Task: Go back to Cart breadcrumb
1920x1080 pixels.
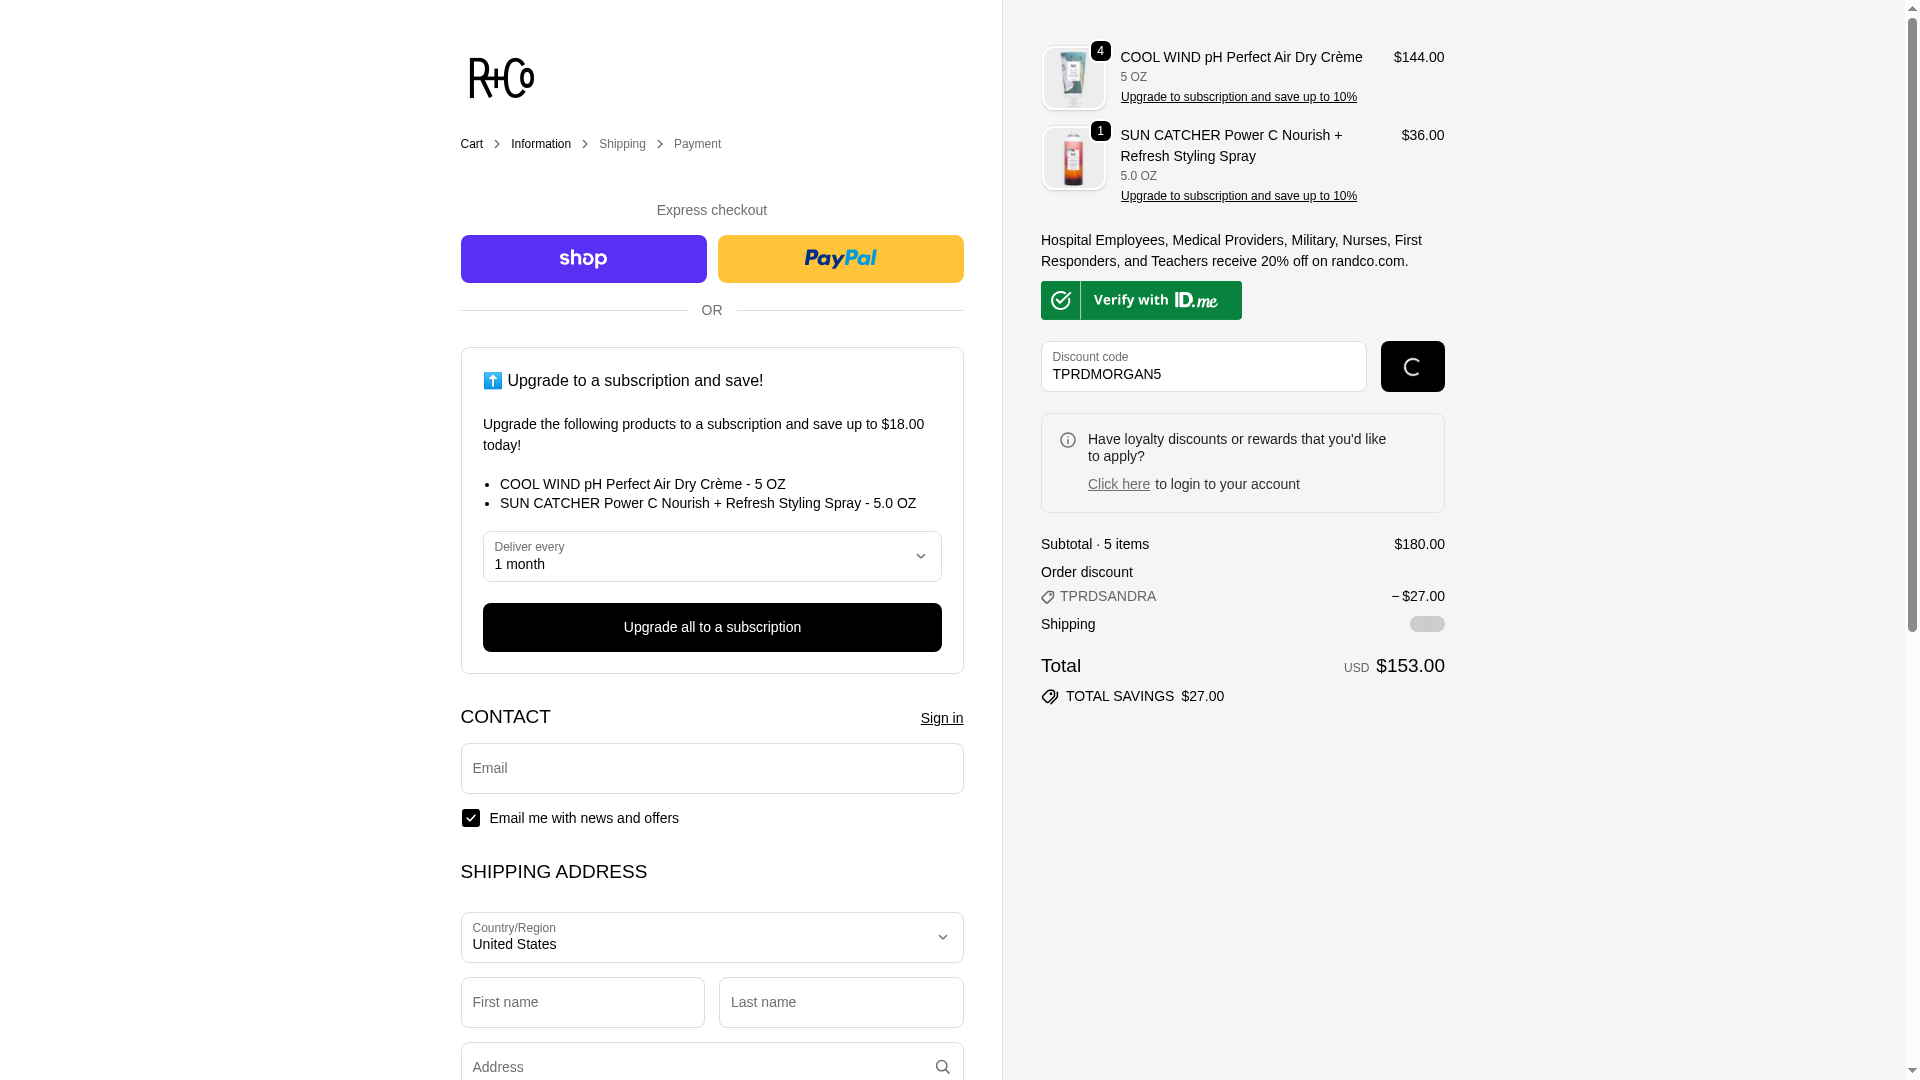Action: click(x=471, y=144)
